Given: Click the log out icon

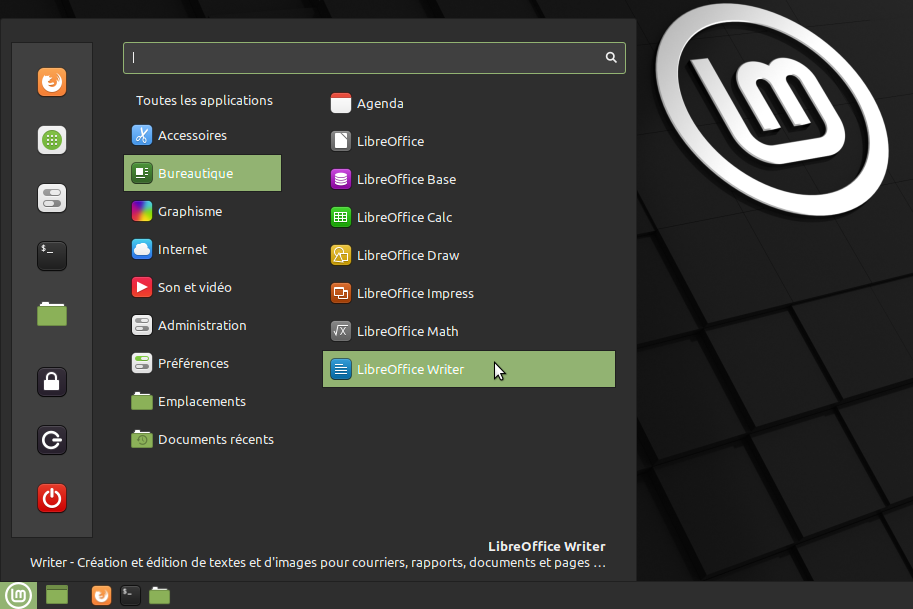Looking at the screenshot, I should 52,440.
